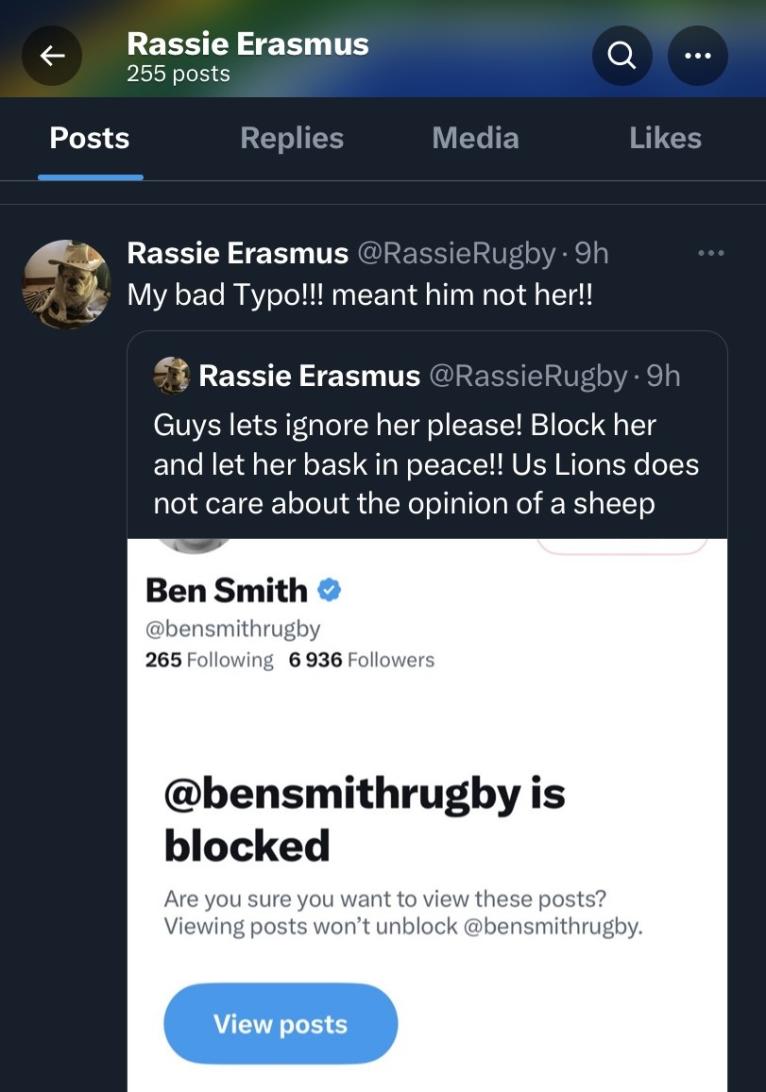The height and width of the screenshot is (1092, 766).
Task: Select the Likes tab
Action: click(665, 138)
